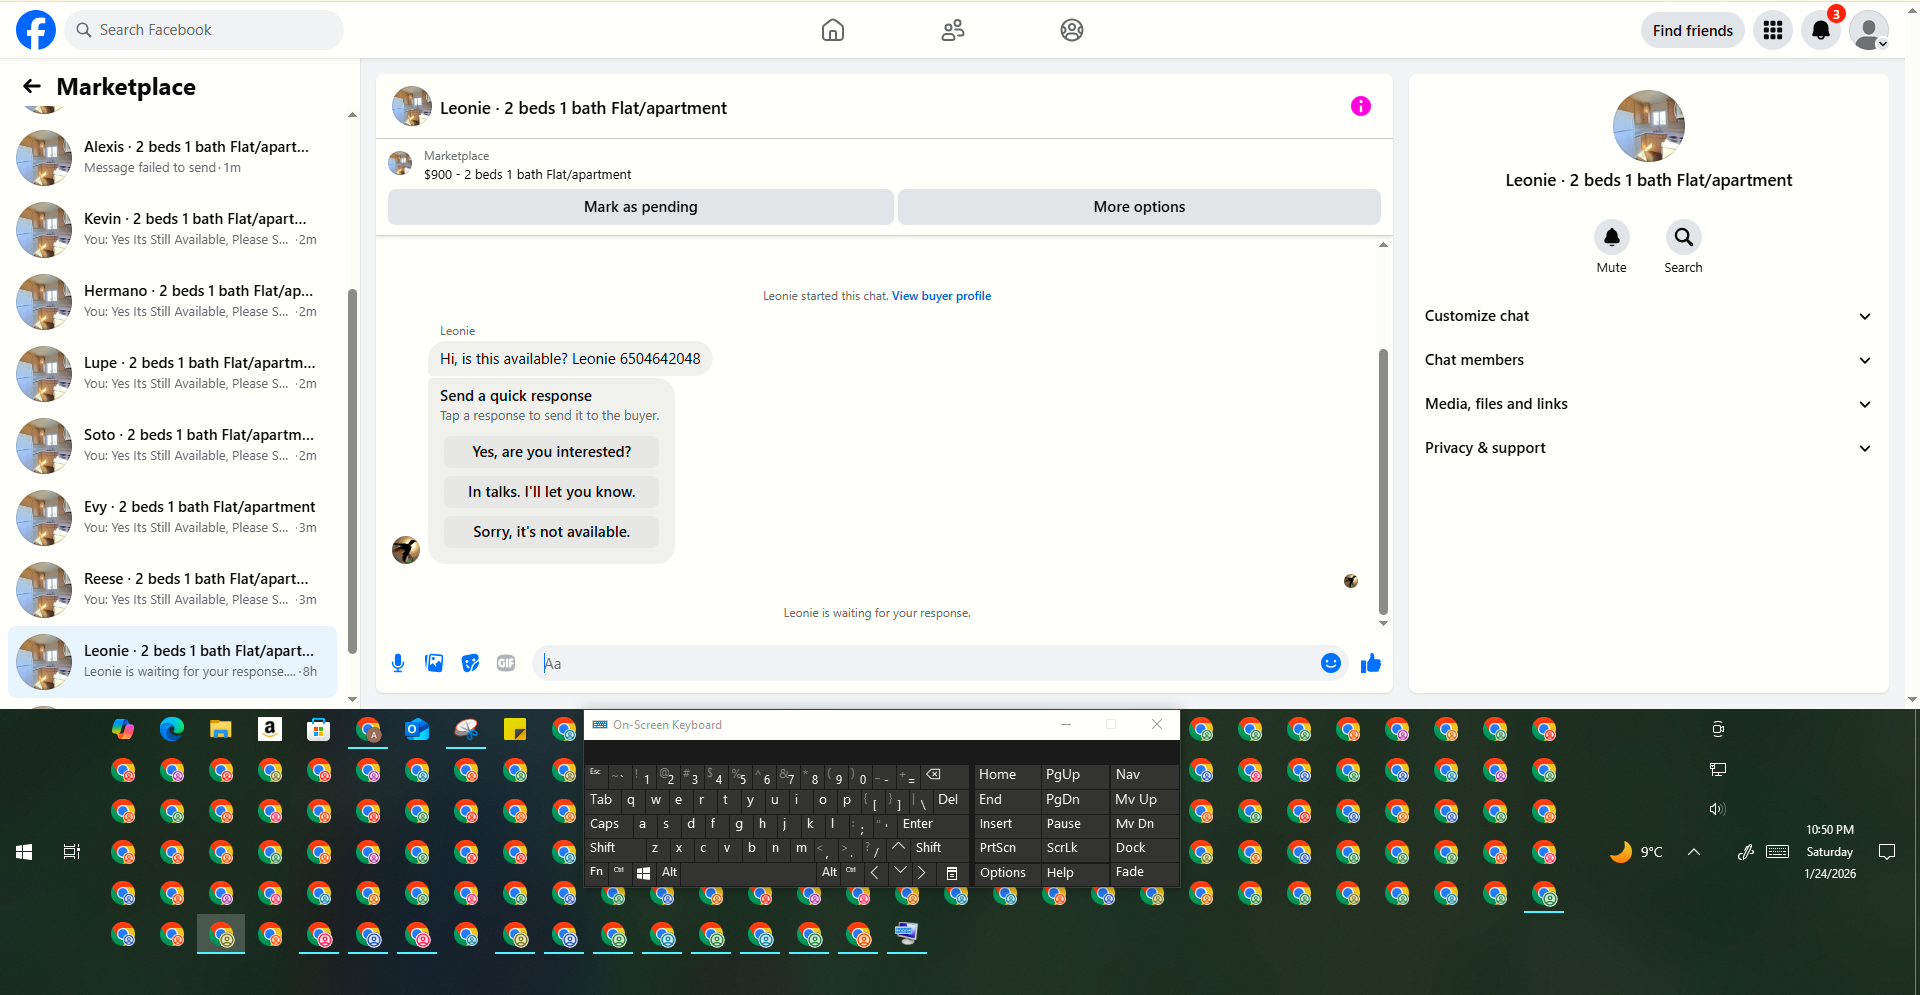
Task: Open the Windows Start menu
Action: [x=24, y=852]
